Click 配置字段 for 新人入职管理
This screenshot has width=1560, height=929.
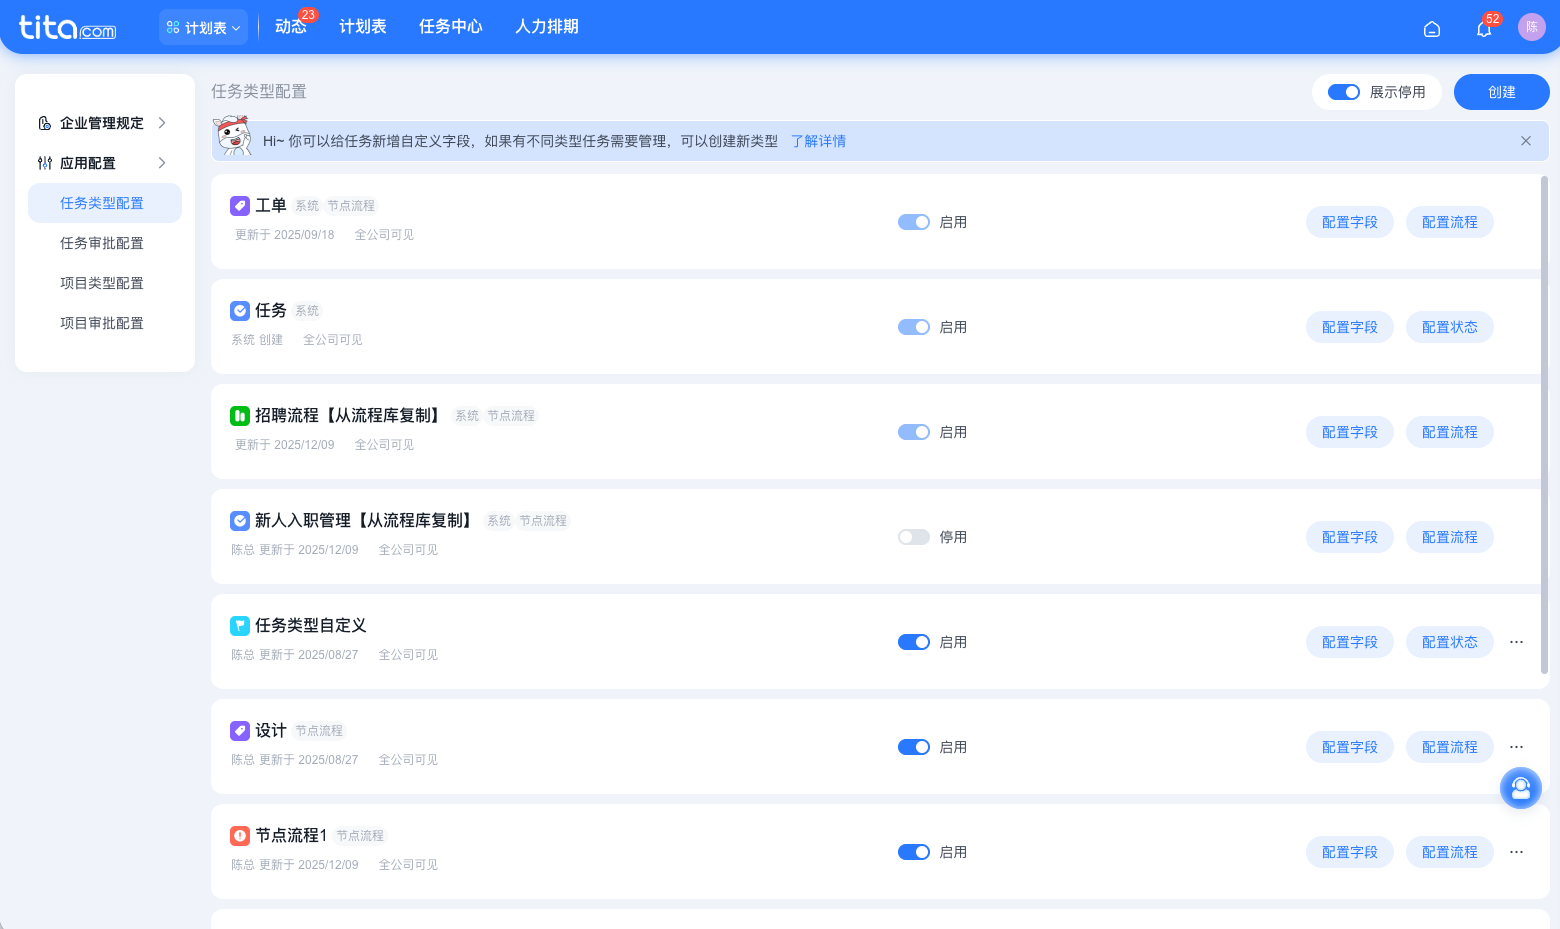pyautogui.click(x=1350, y=537)
